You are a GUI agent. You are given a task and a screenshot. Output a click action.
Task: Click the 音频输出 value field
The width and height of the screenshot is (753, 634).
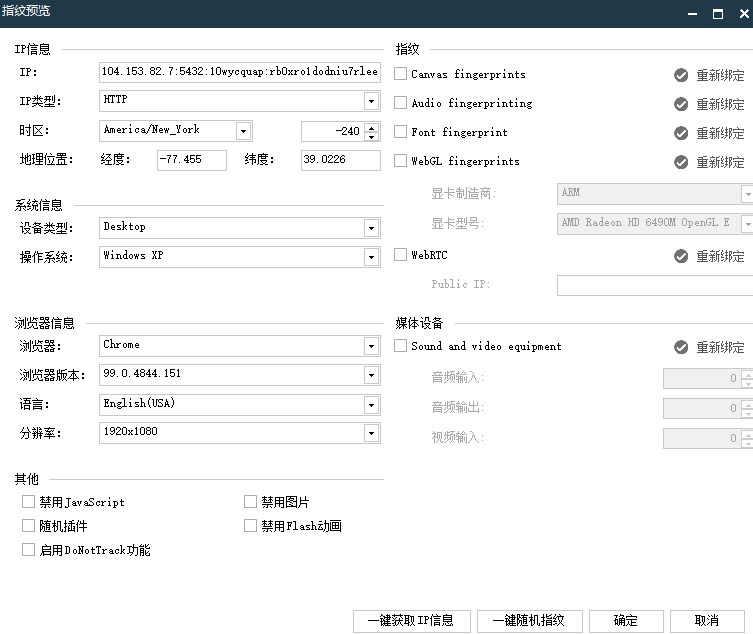pos(702,408)
